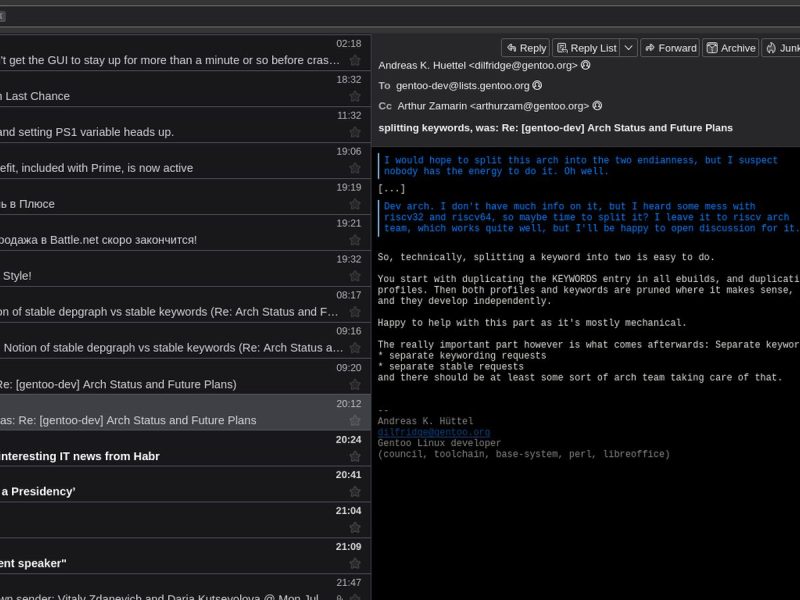800x600 pixels.
Task: Open the 'ent speaker"' message
Action: pyautogui.click(x=185, y=556)
